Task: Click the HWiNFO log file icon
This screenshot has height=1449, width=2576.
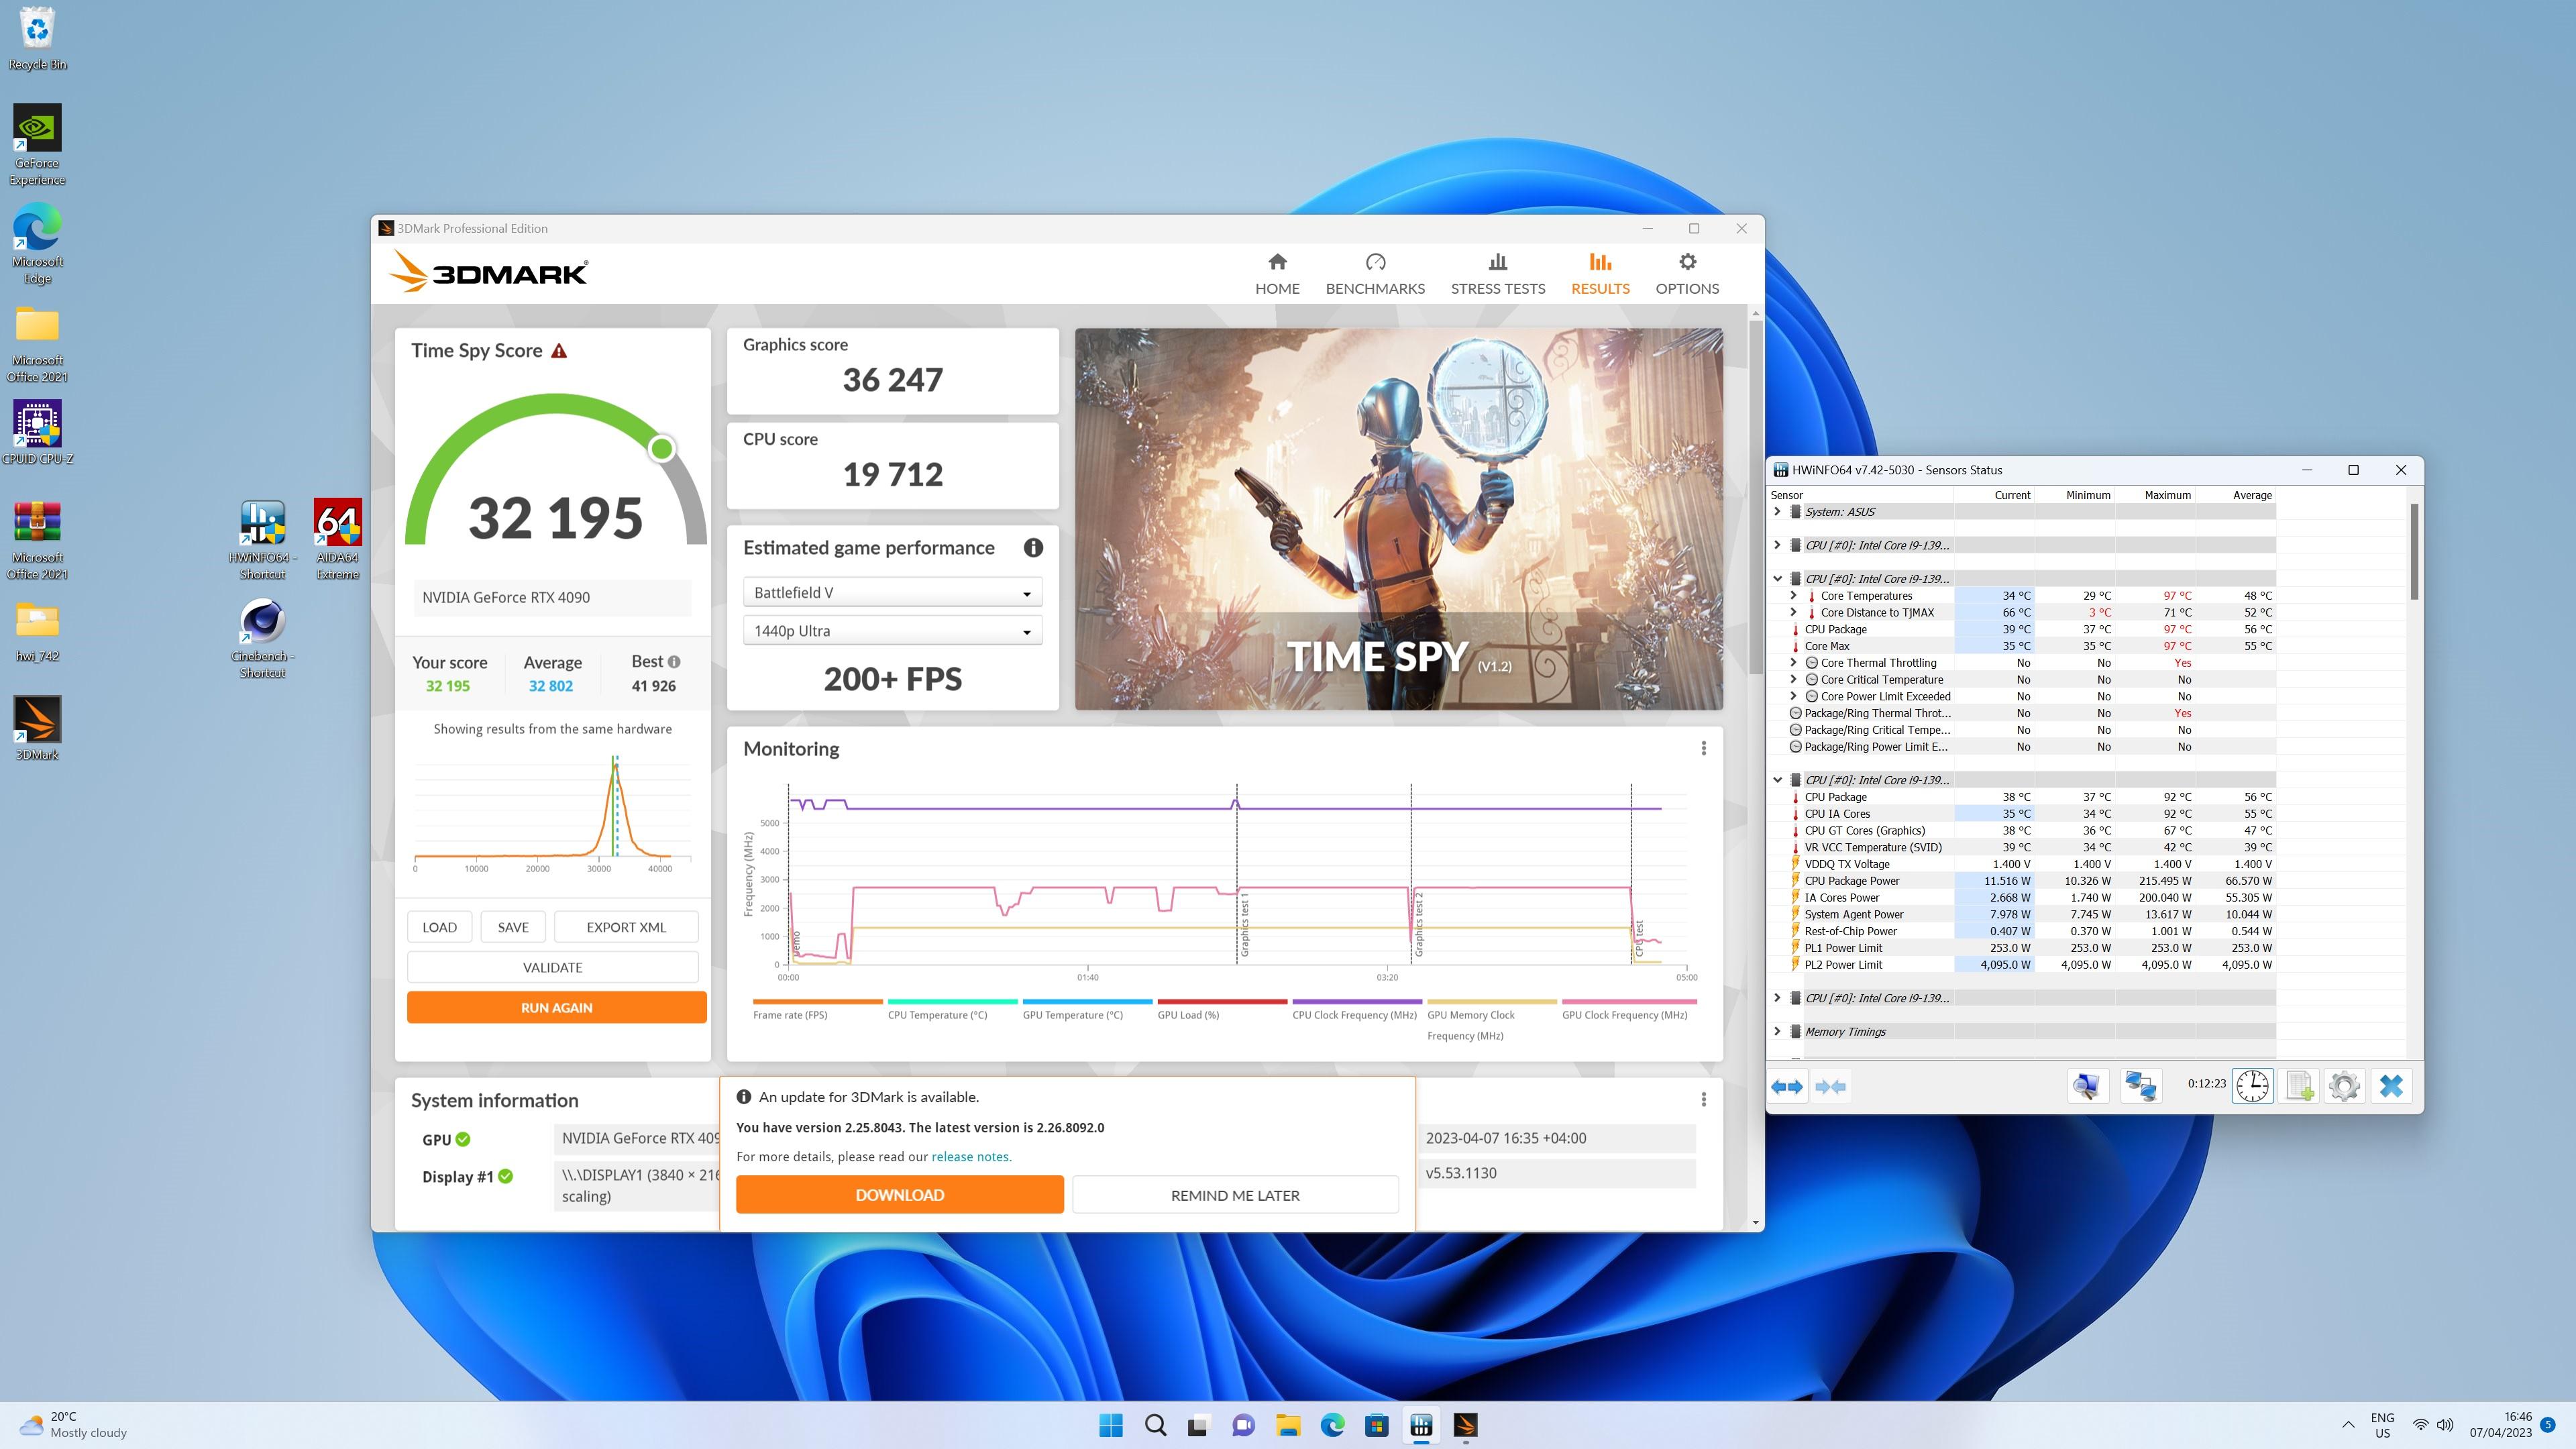Action: 2299,1085
